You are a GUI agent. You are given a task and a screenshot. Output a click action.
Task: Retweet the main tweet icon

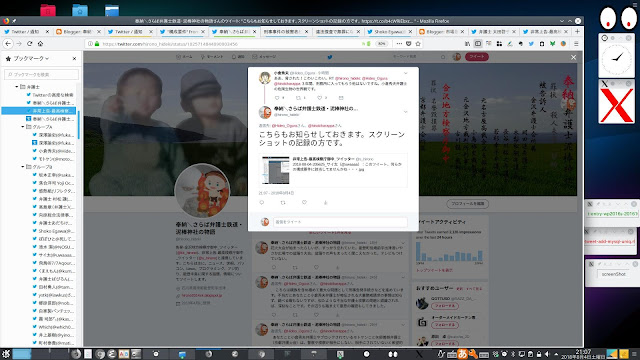tap(283, 202)
